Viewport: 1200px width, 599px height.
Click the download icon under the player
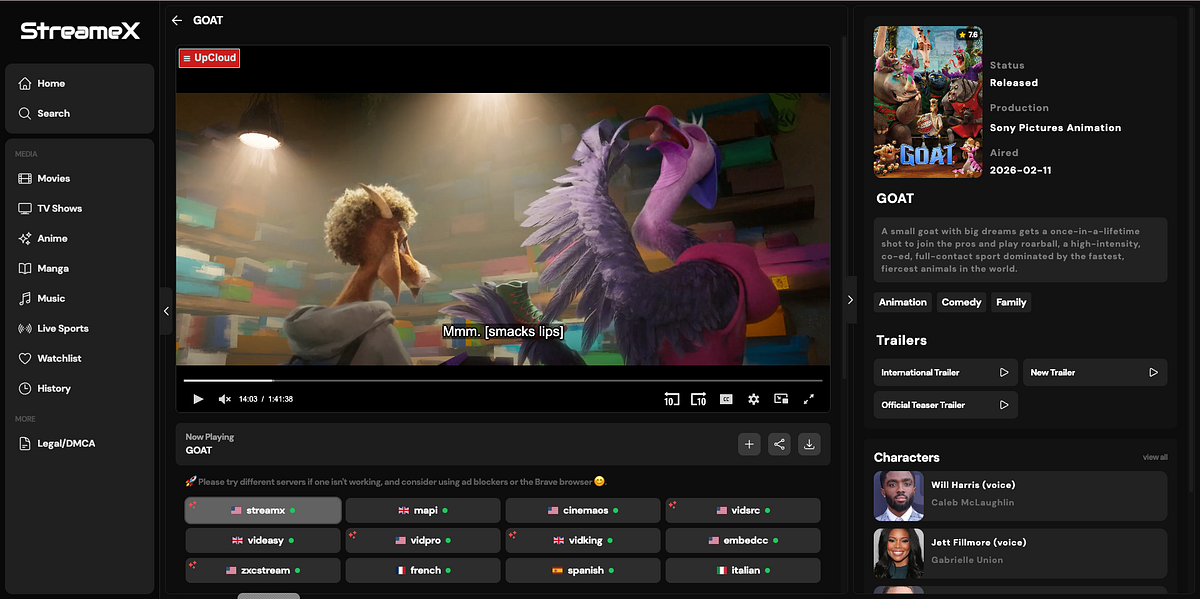[810, 444]
